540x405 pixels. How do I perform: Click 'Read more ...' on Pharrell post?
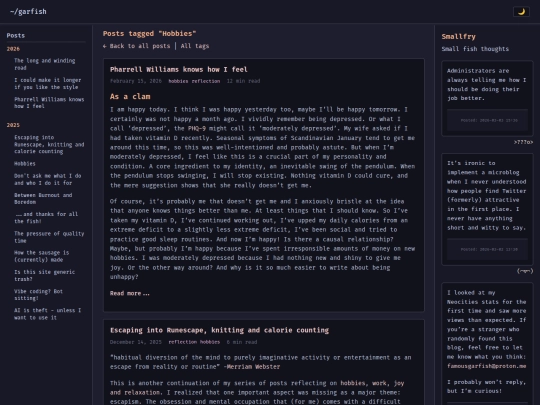point(129,293)
